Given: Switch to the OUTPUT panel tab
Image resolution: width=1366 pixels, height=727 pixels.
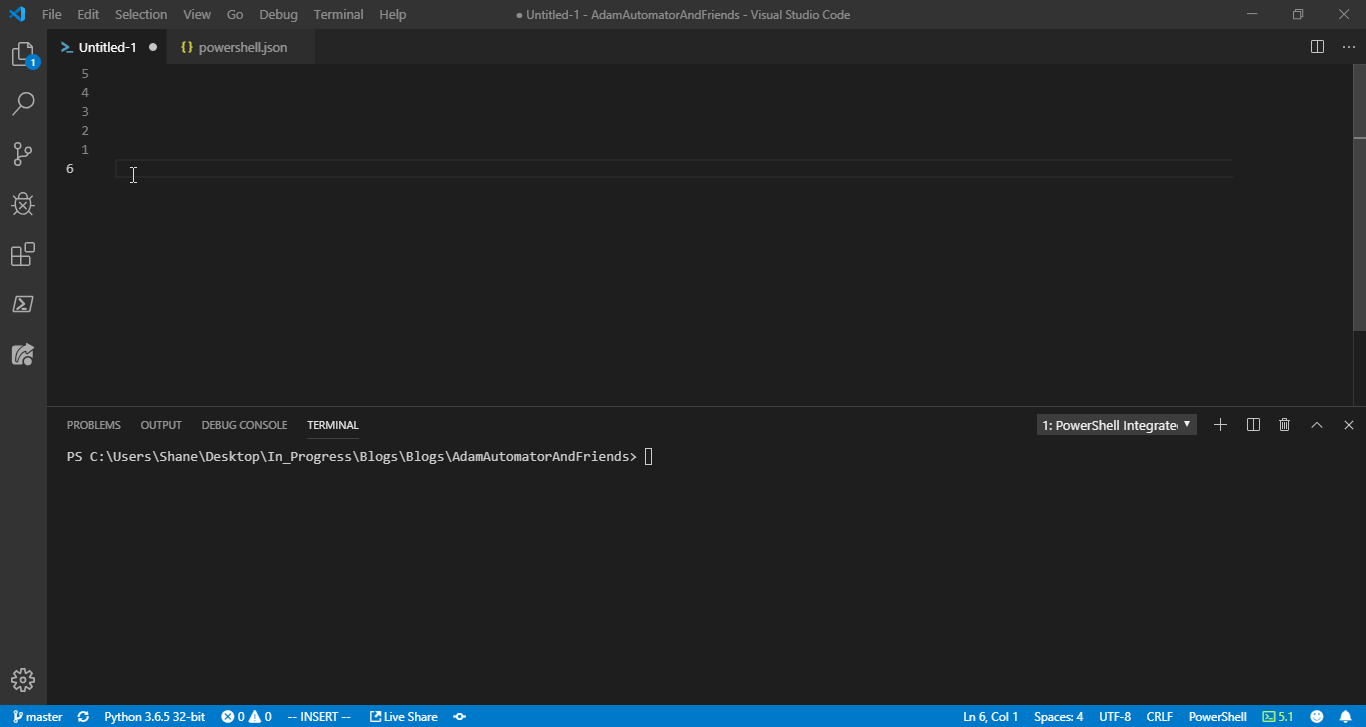Looking at the screenshot, I should pos(161,425).
